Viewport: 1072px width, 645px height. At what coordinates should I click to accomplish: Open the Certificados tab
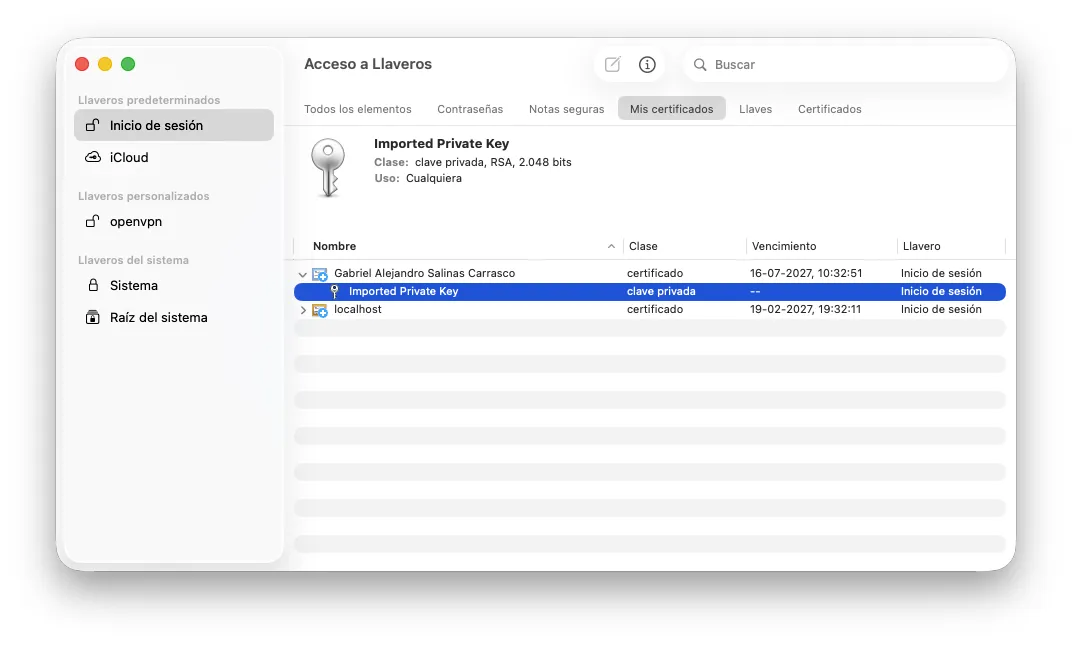pos(829,109)
